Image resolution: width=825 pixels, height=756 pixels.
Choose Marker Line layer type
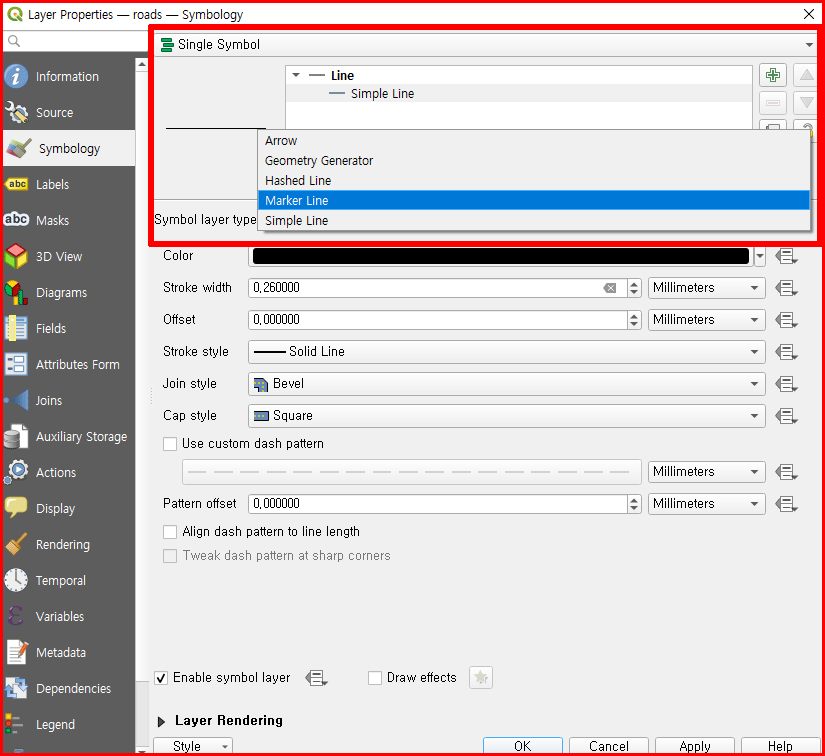(534, 200)
